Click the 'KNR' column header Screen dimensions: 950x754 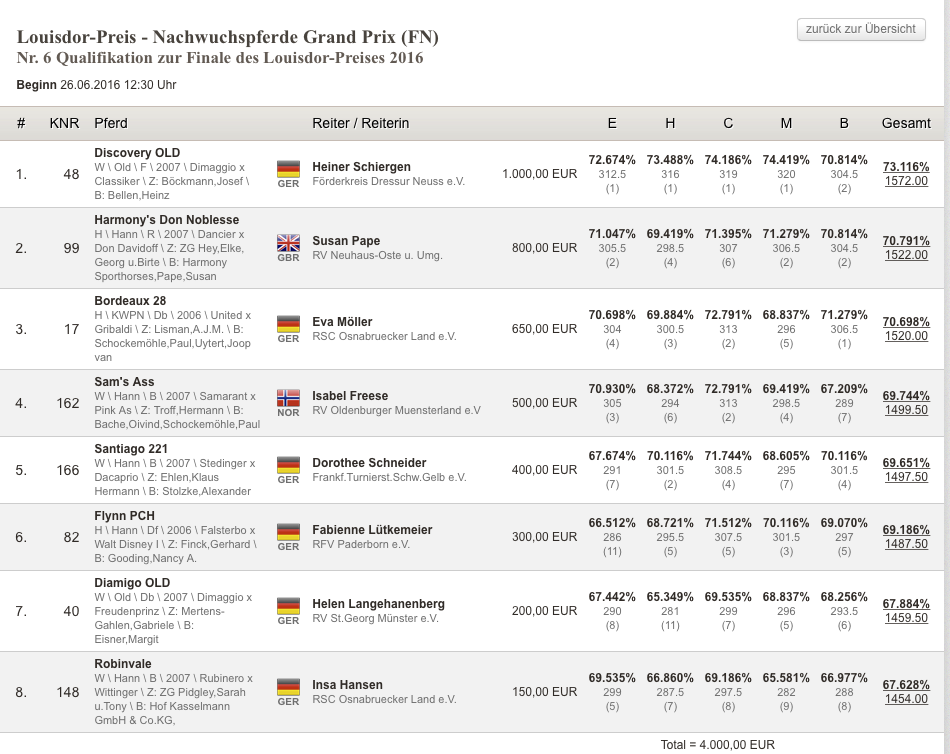[64, 123]
